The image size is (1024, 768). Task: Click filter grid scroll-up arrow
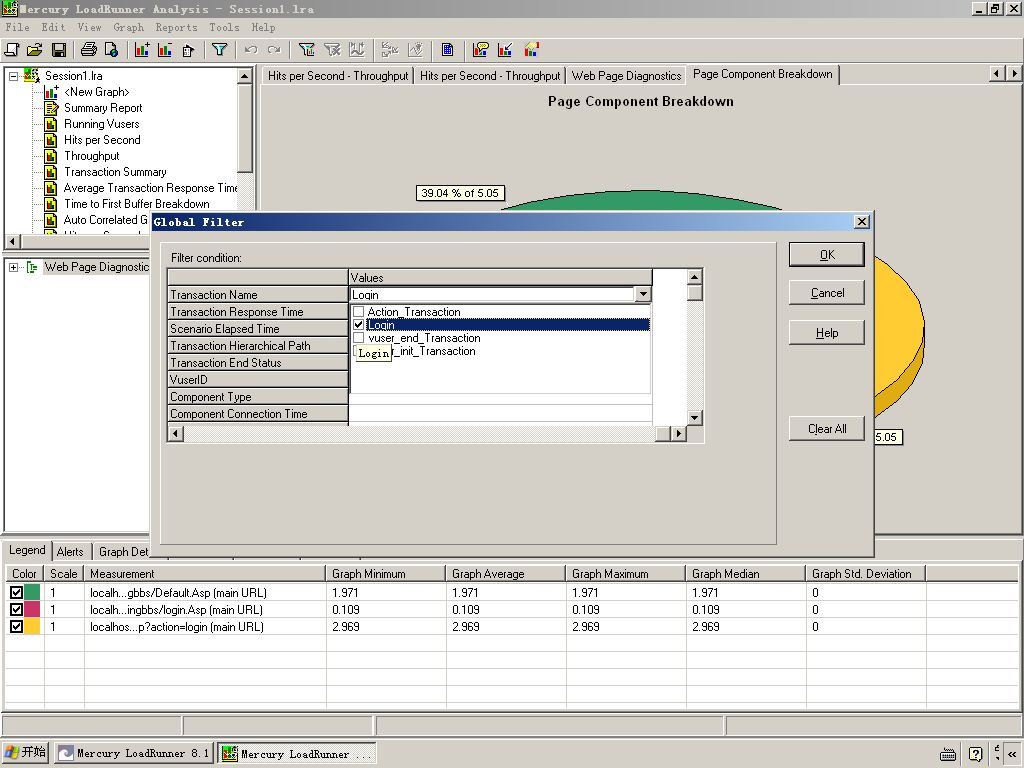[695, 276]
